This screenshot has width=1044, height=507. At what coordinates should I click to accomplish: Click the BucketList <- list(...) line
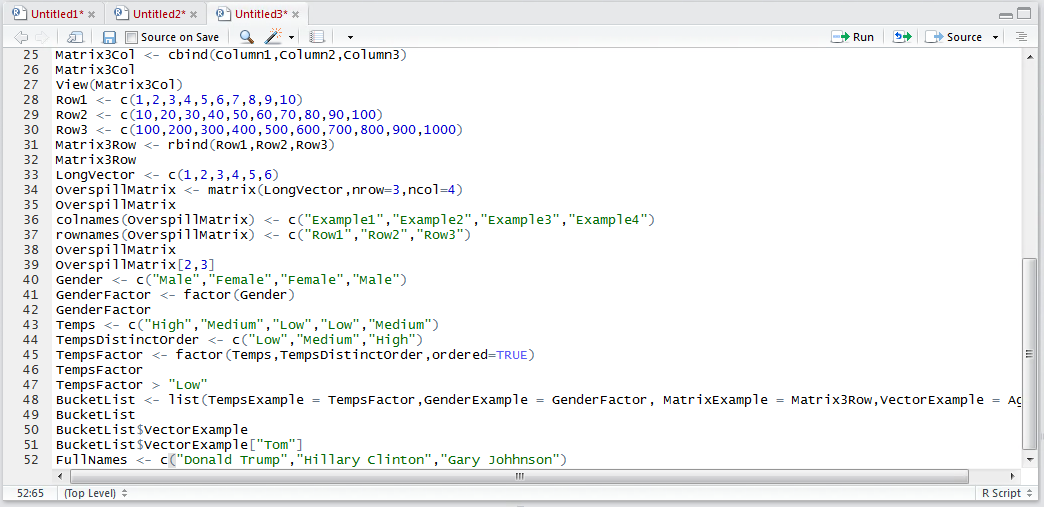[538, 400]
